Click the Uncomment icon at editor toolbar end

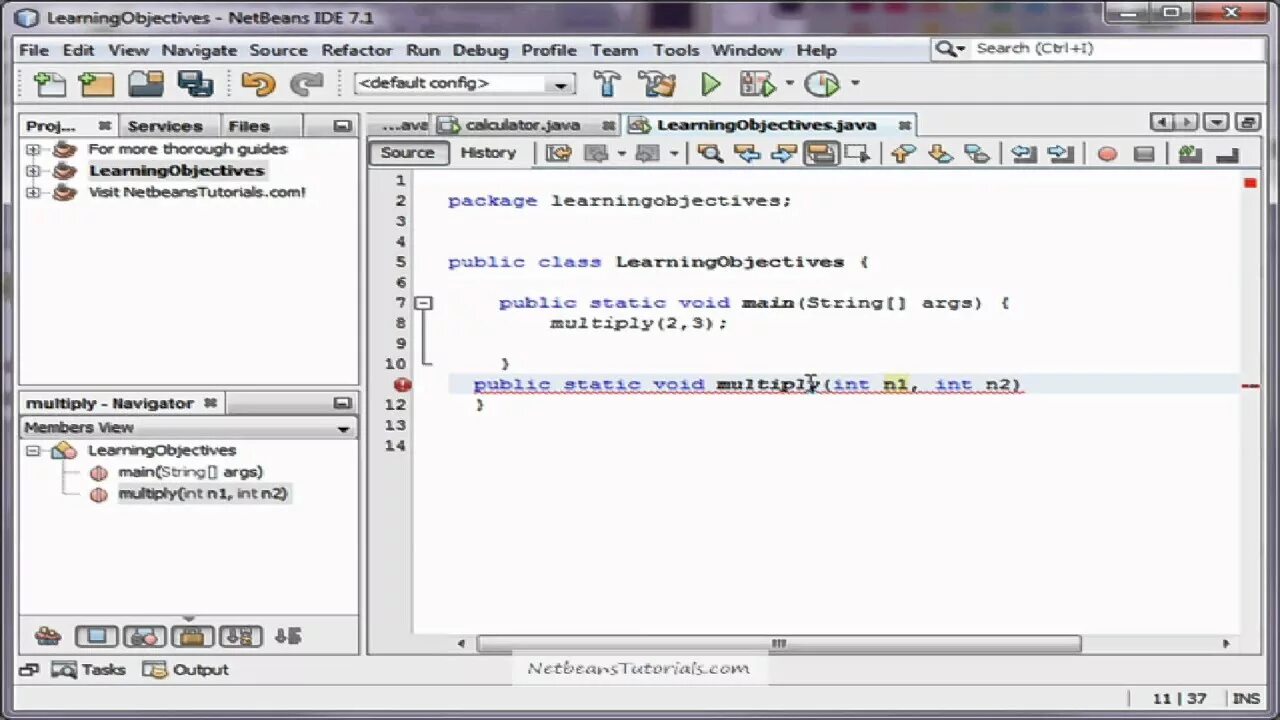[x=1226, y=153]
